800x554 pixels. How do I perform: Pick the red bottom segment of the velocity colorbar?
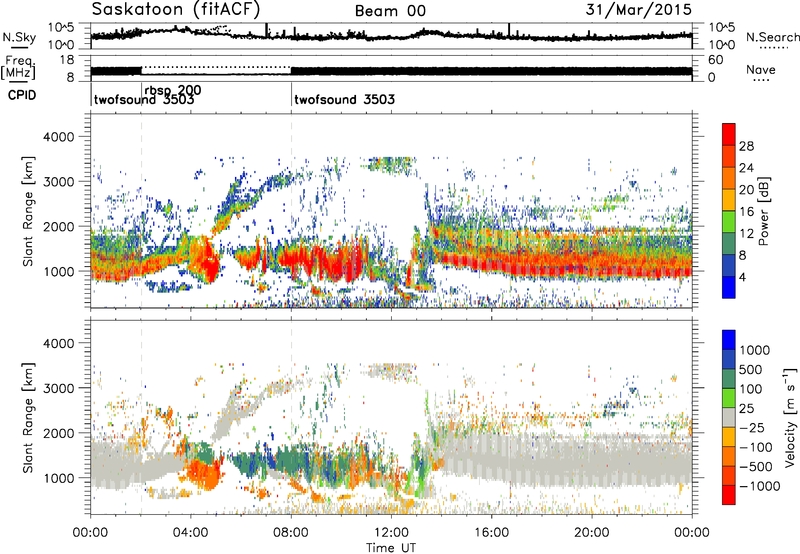[729, 495]
